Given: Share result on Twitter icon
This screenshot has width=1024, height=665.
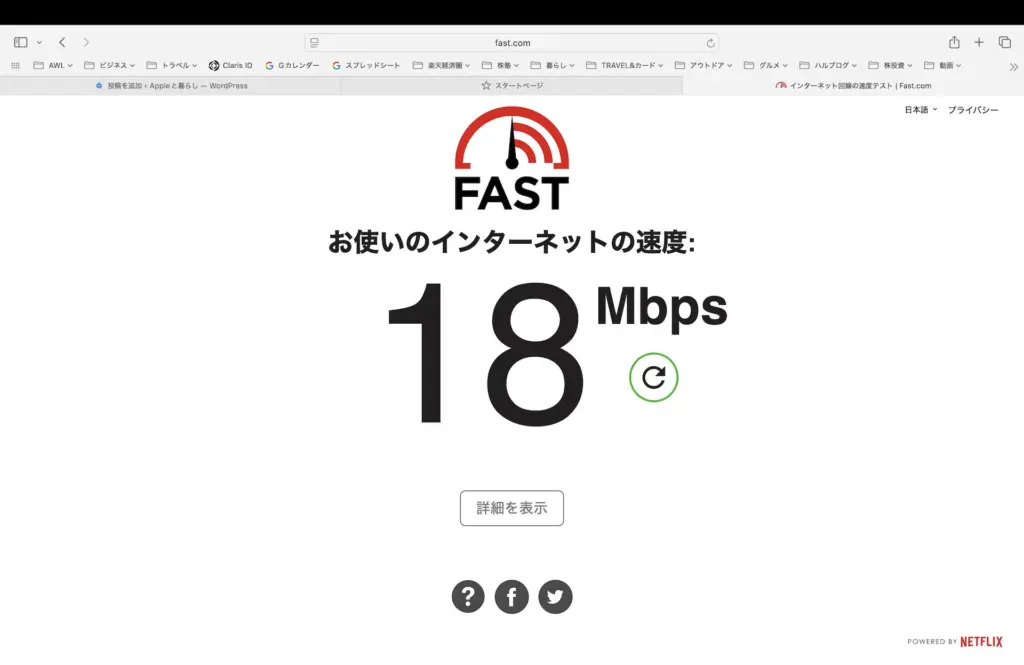Looking at the screenshot, I should coord(555,596).
